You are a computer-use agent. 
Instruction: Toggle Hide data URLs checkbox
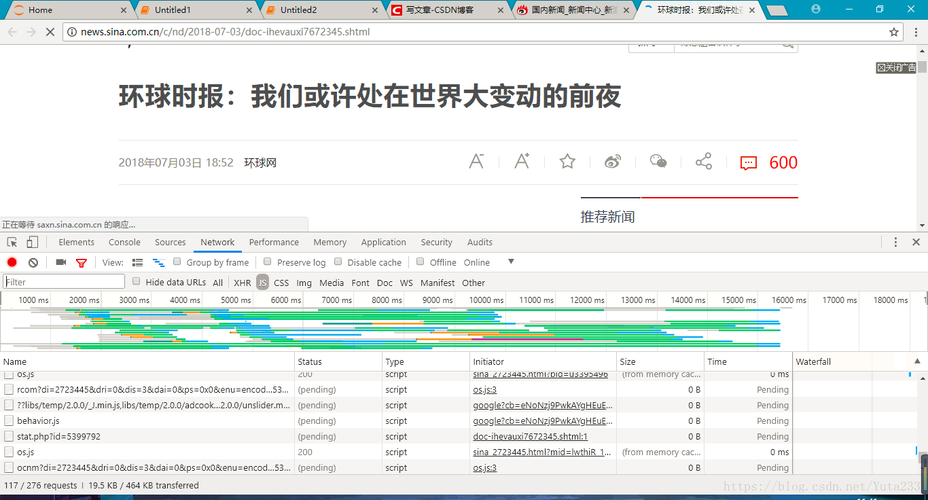coord(136,281)
